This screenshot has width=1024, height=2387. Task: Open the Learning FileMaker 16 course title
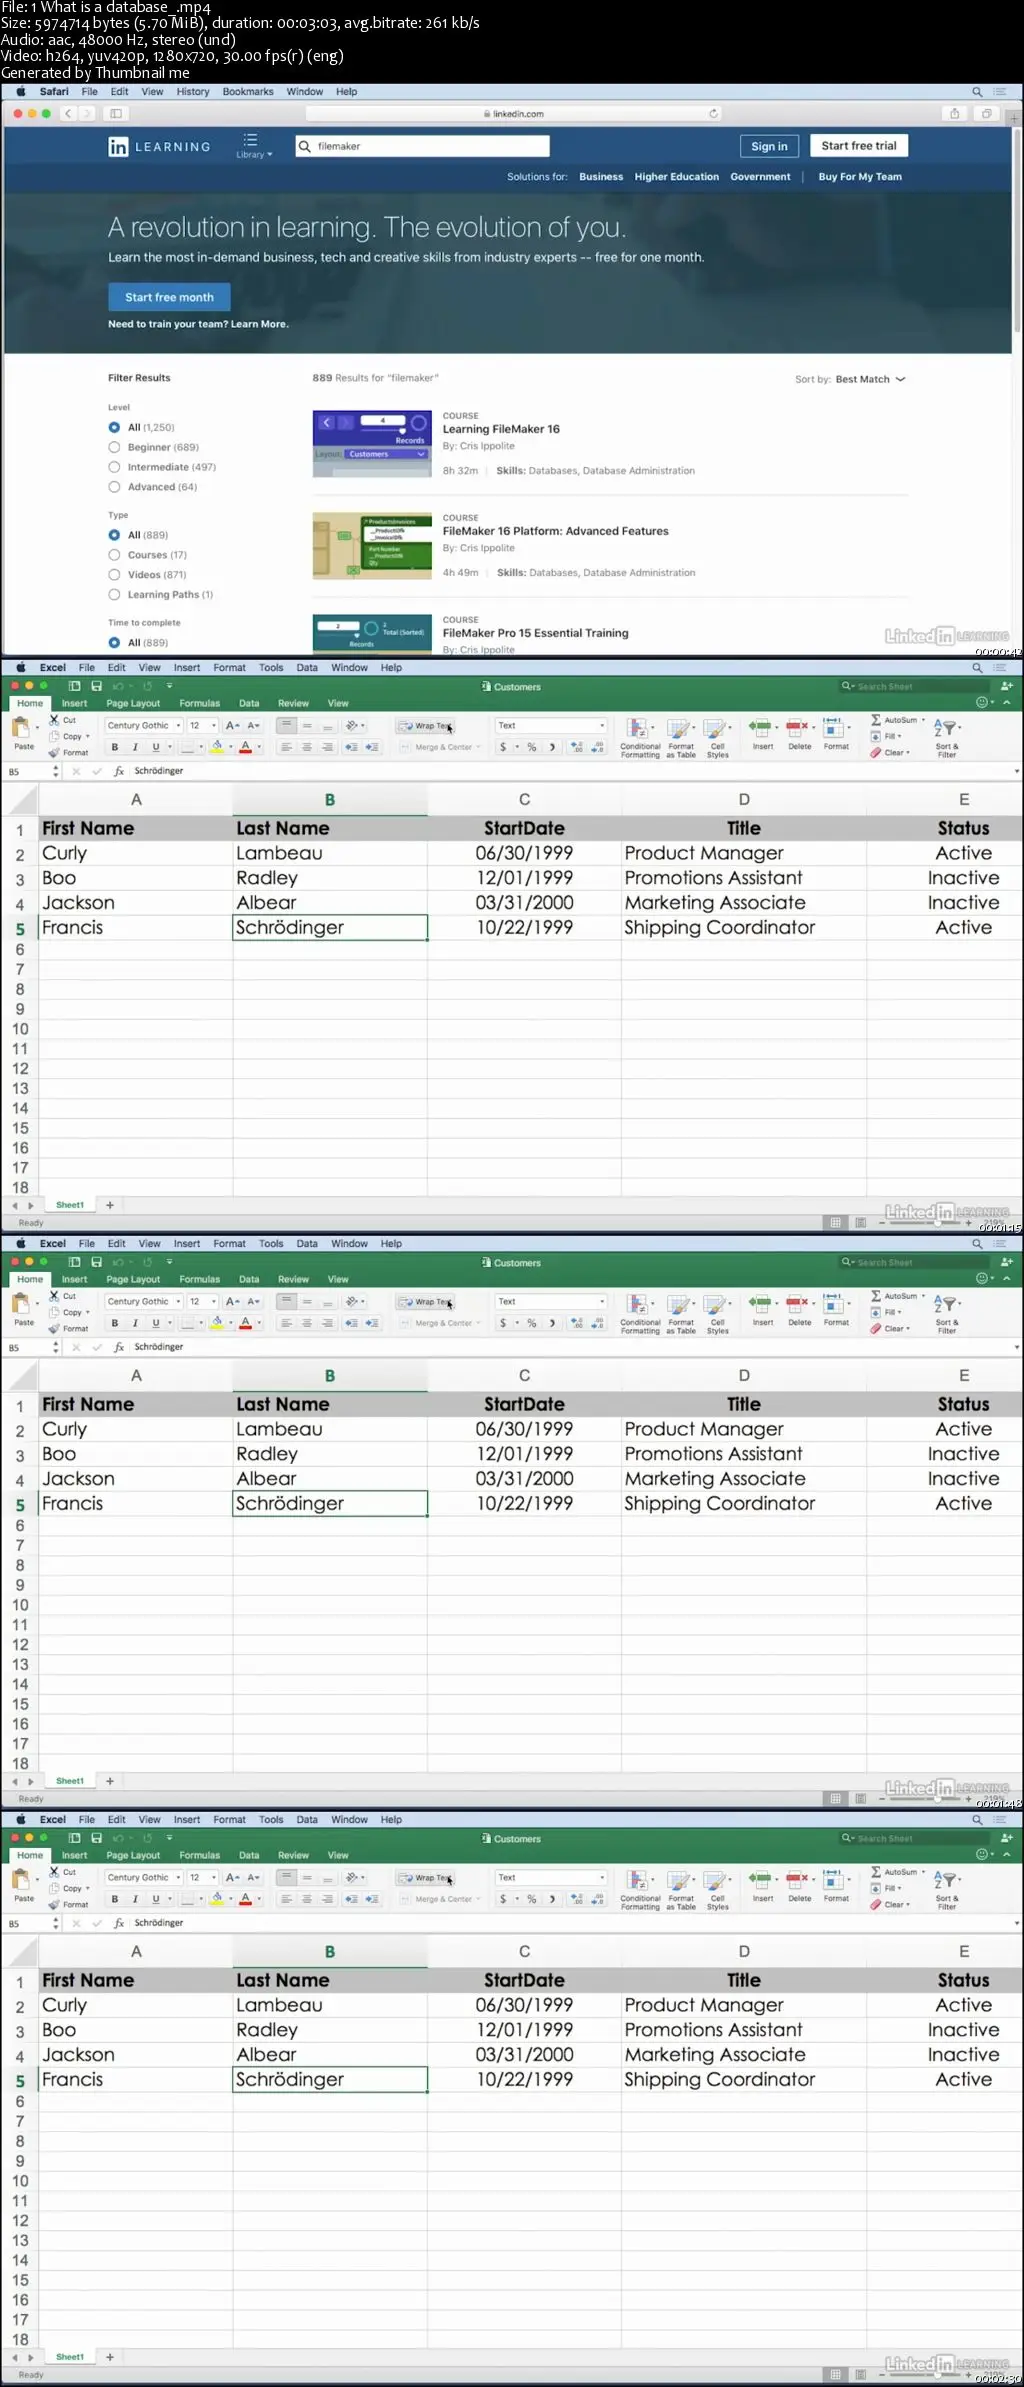pyautogui.click(x=501, y=429)
